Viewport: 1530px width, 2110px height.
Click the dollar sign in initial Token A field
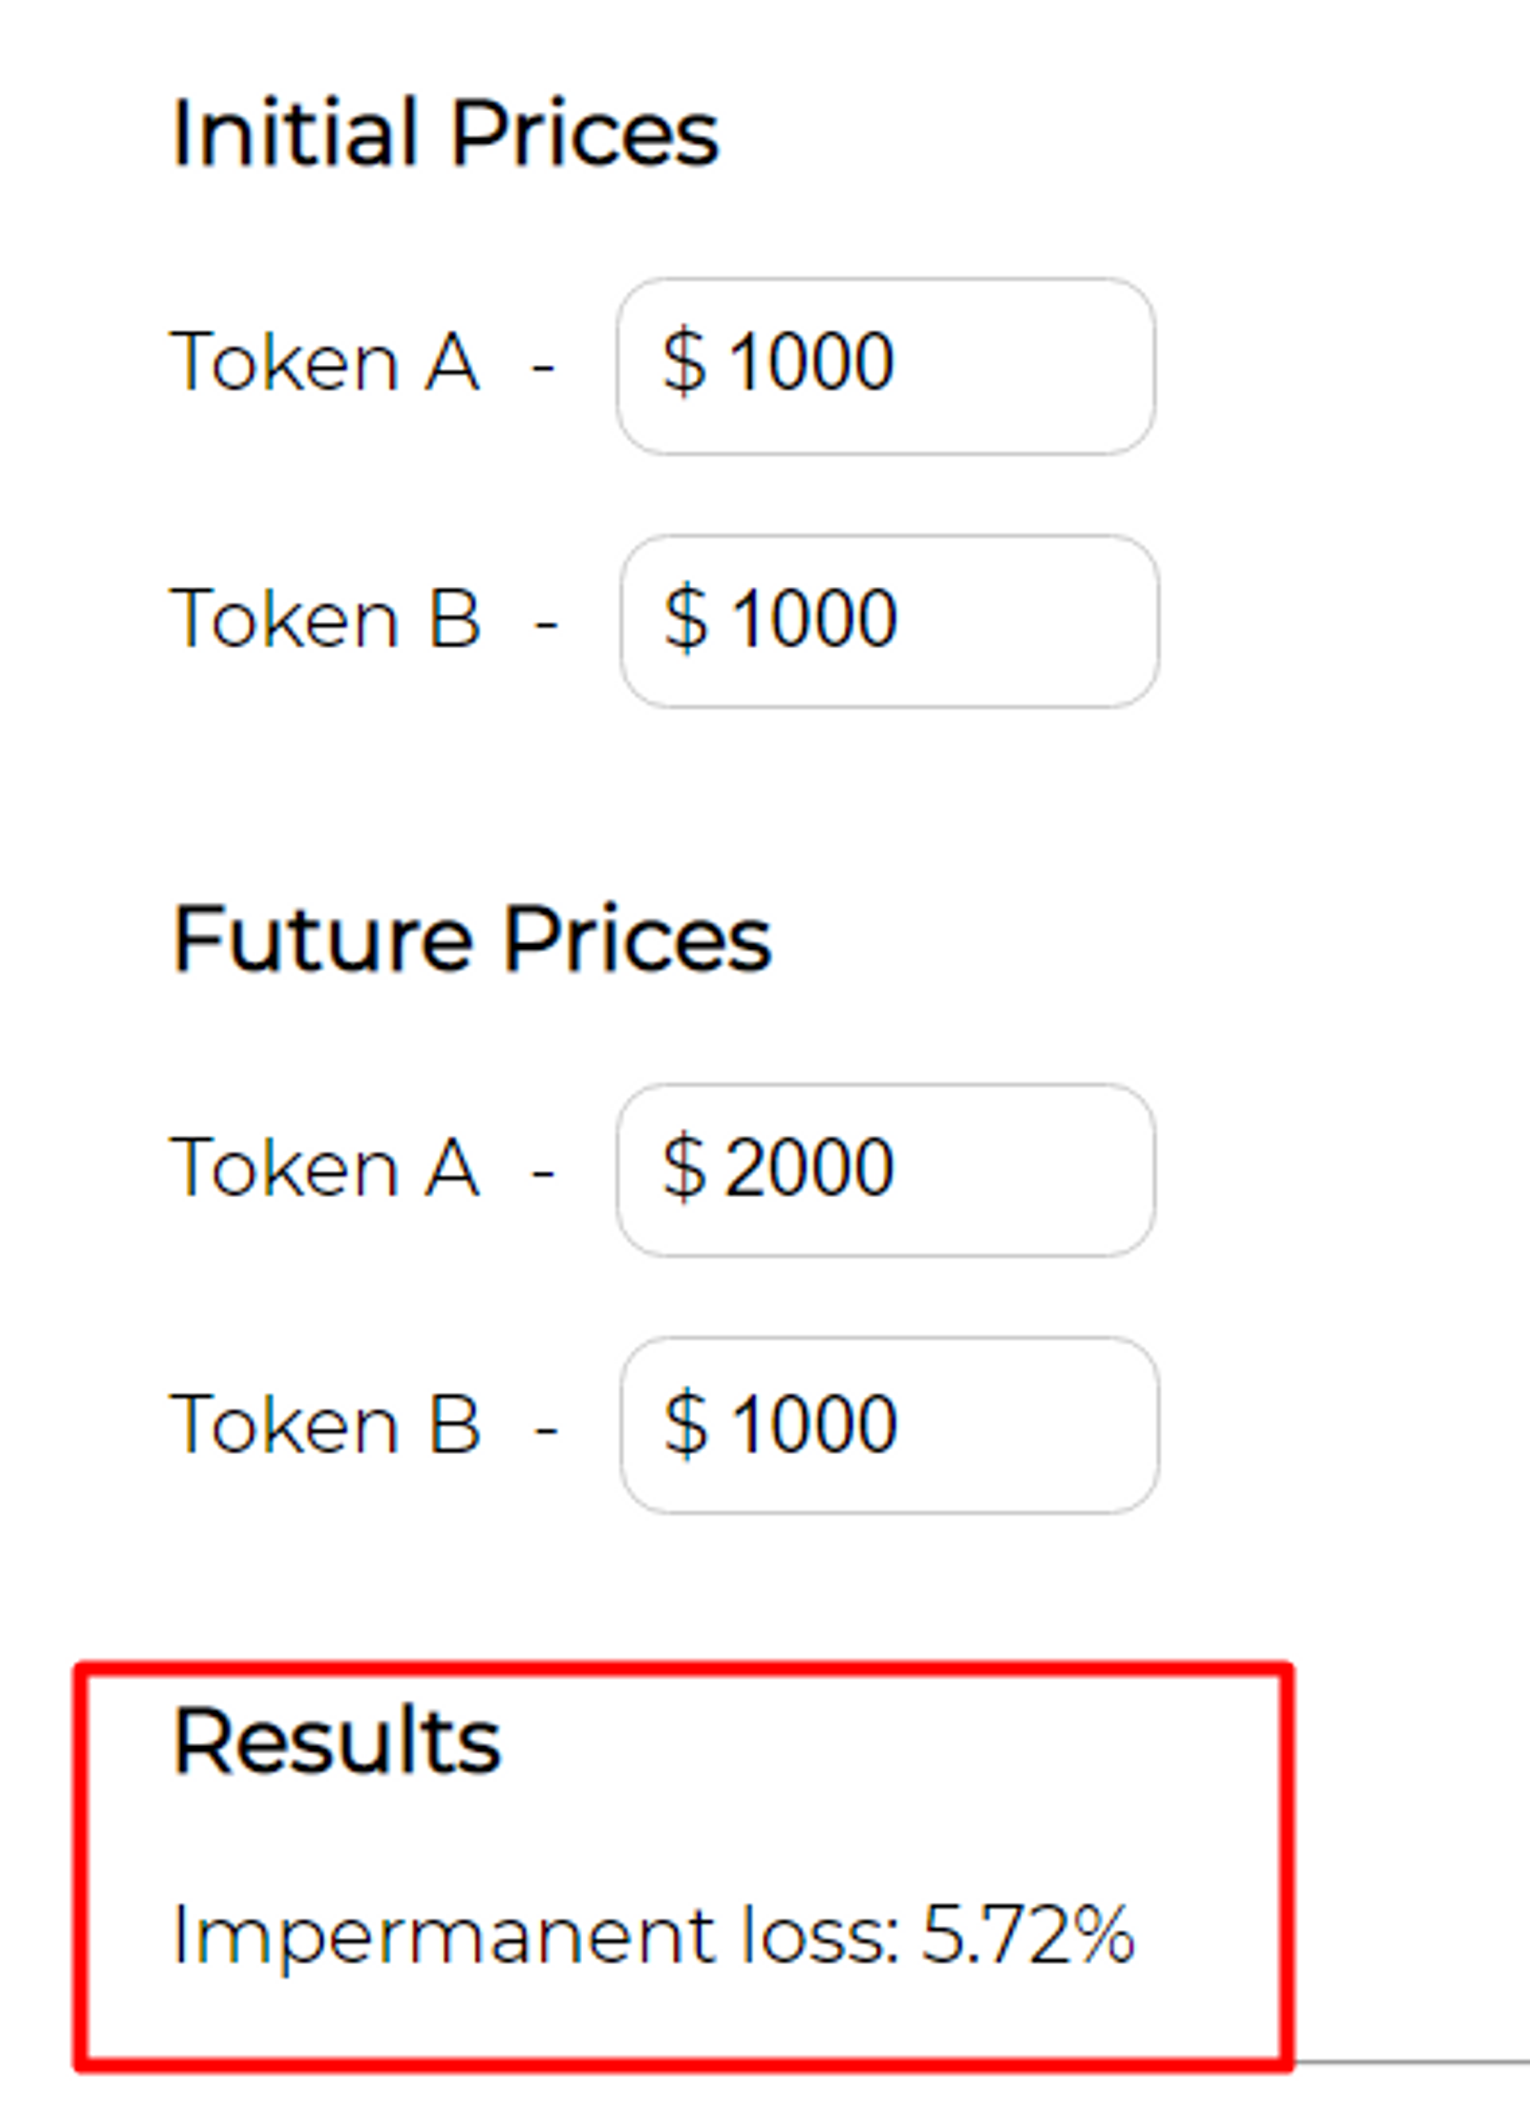pos(684,362)
